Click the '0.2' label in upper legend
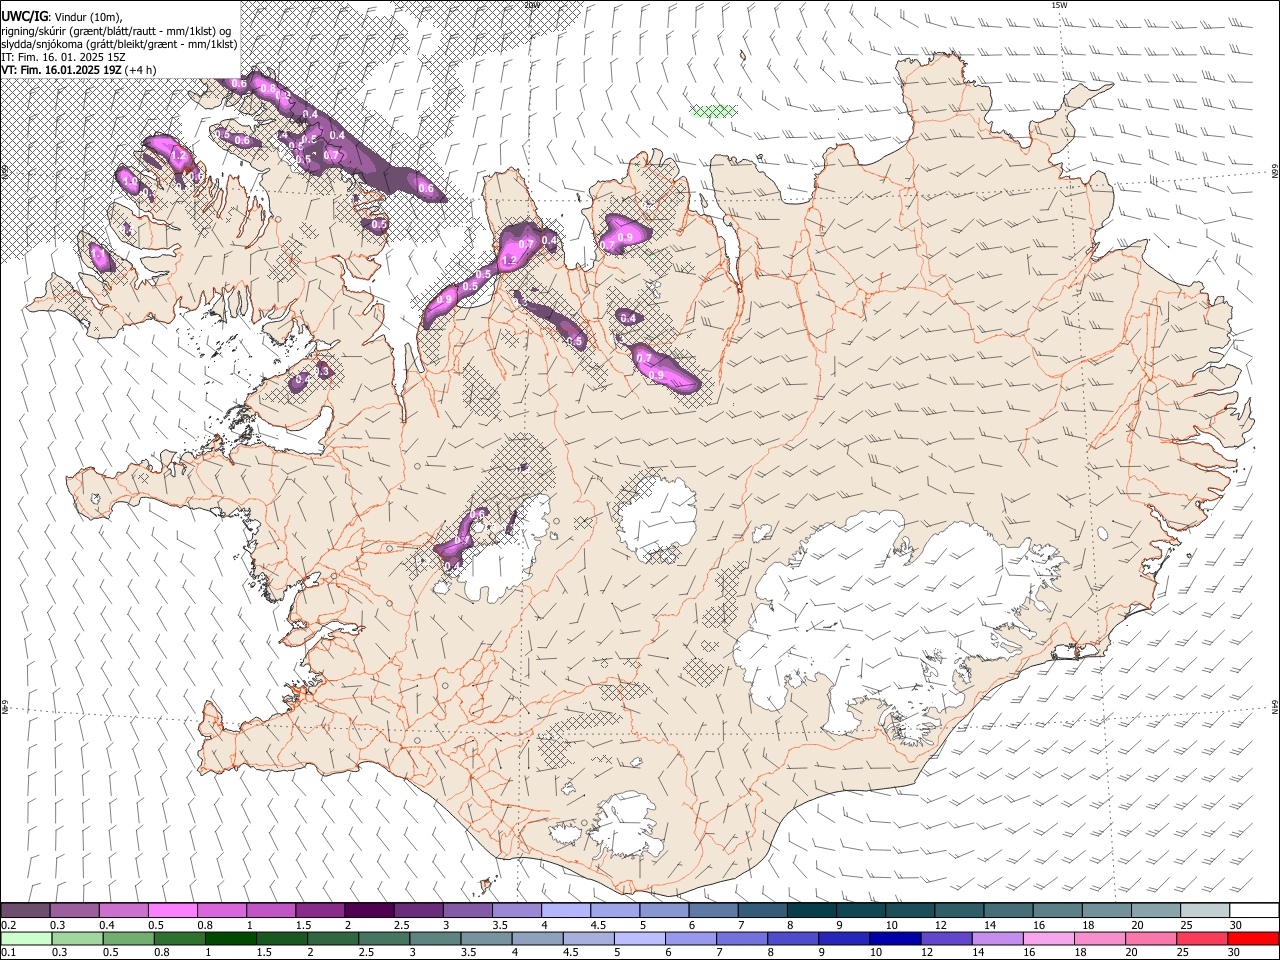The width and height of the screenshot is (1280, 960). point(9,925)
